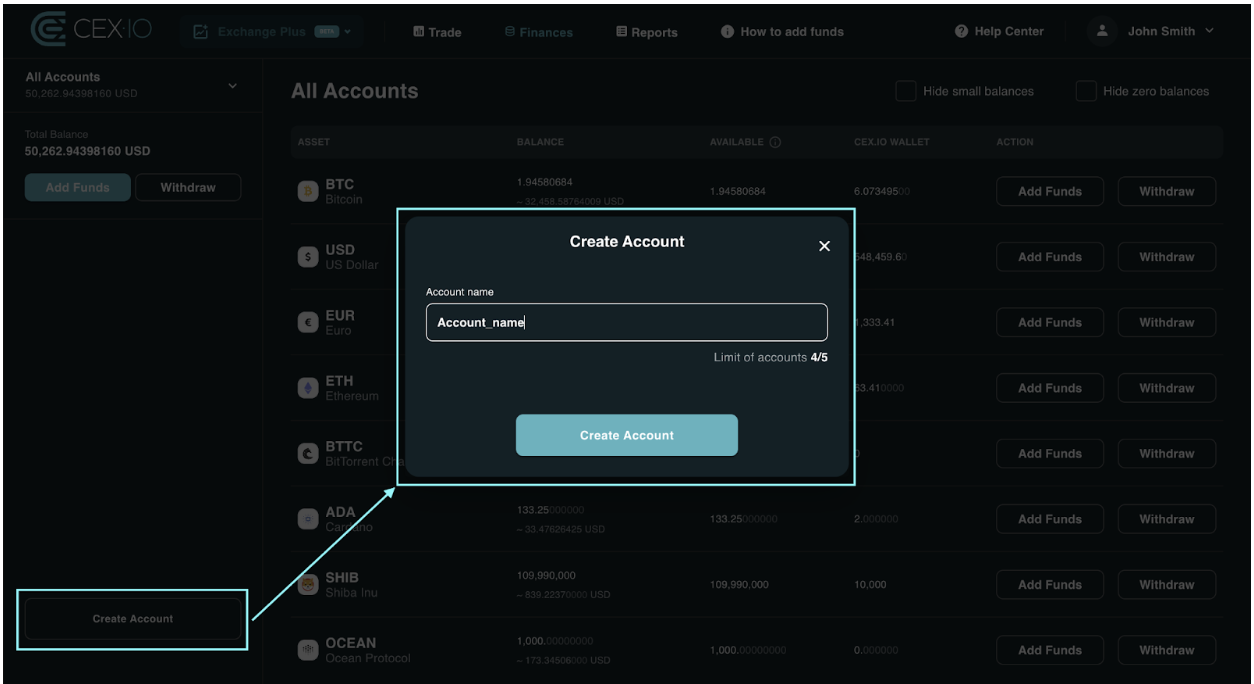Screen dimensions: 1254x684
Task: Click the Shiba Inu coin icon
Action: coord(308,585)
